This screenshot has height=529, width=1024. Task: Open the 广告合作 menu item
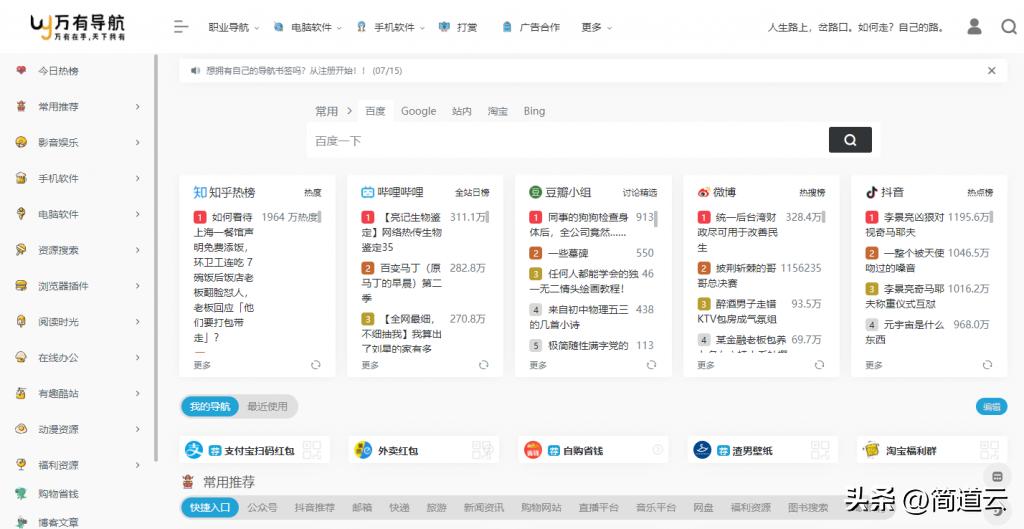pos(530,27)
